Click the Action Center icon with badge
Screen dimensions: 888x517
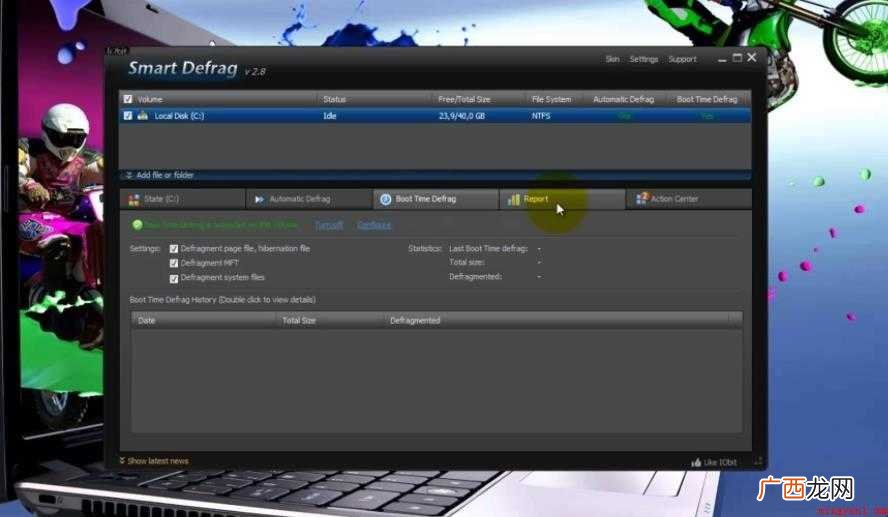(642, 198)
